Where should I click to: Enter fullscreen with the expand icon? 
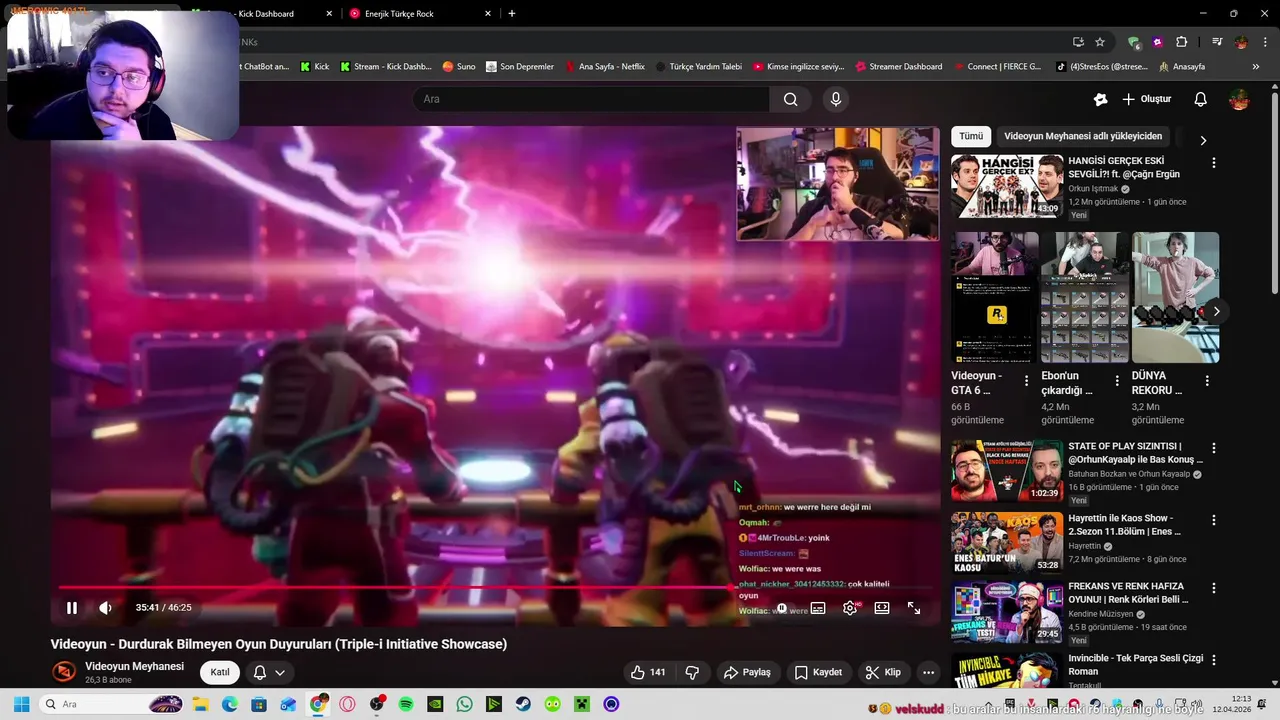click(x=914, y=608)
